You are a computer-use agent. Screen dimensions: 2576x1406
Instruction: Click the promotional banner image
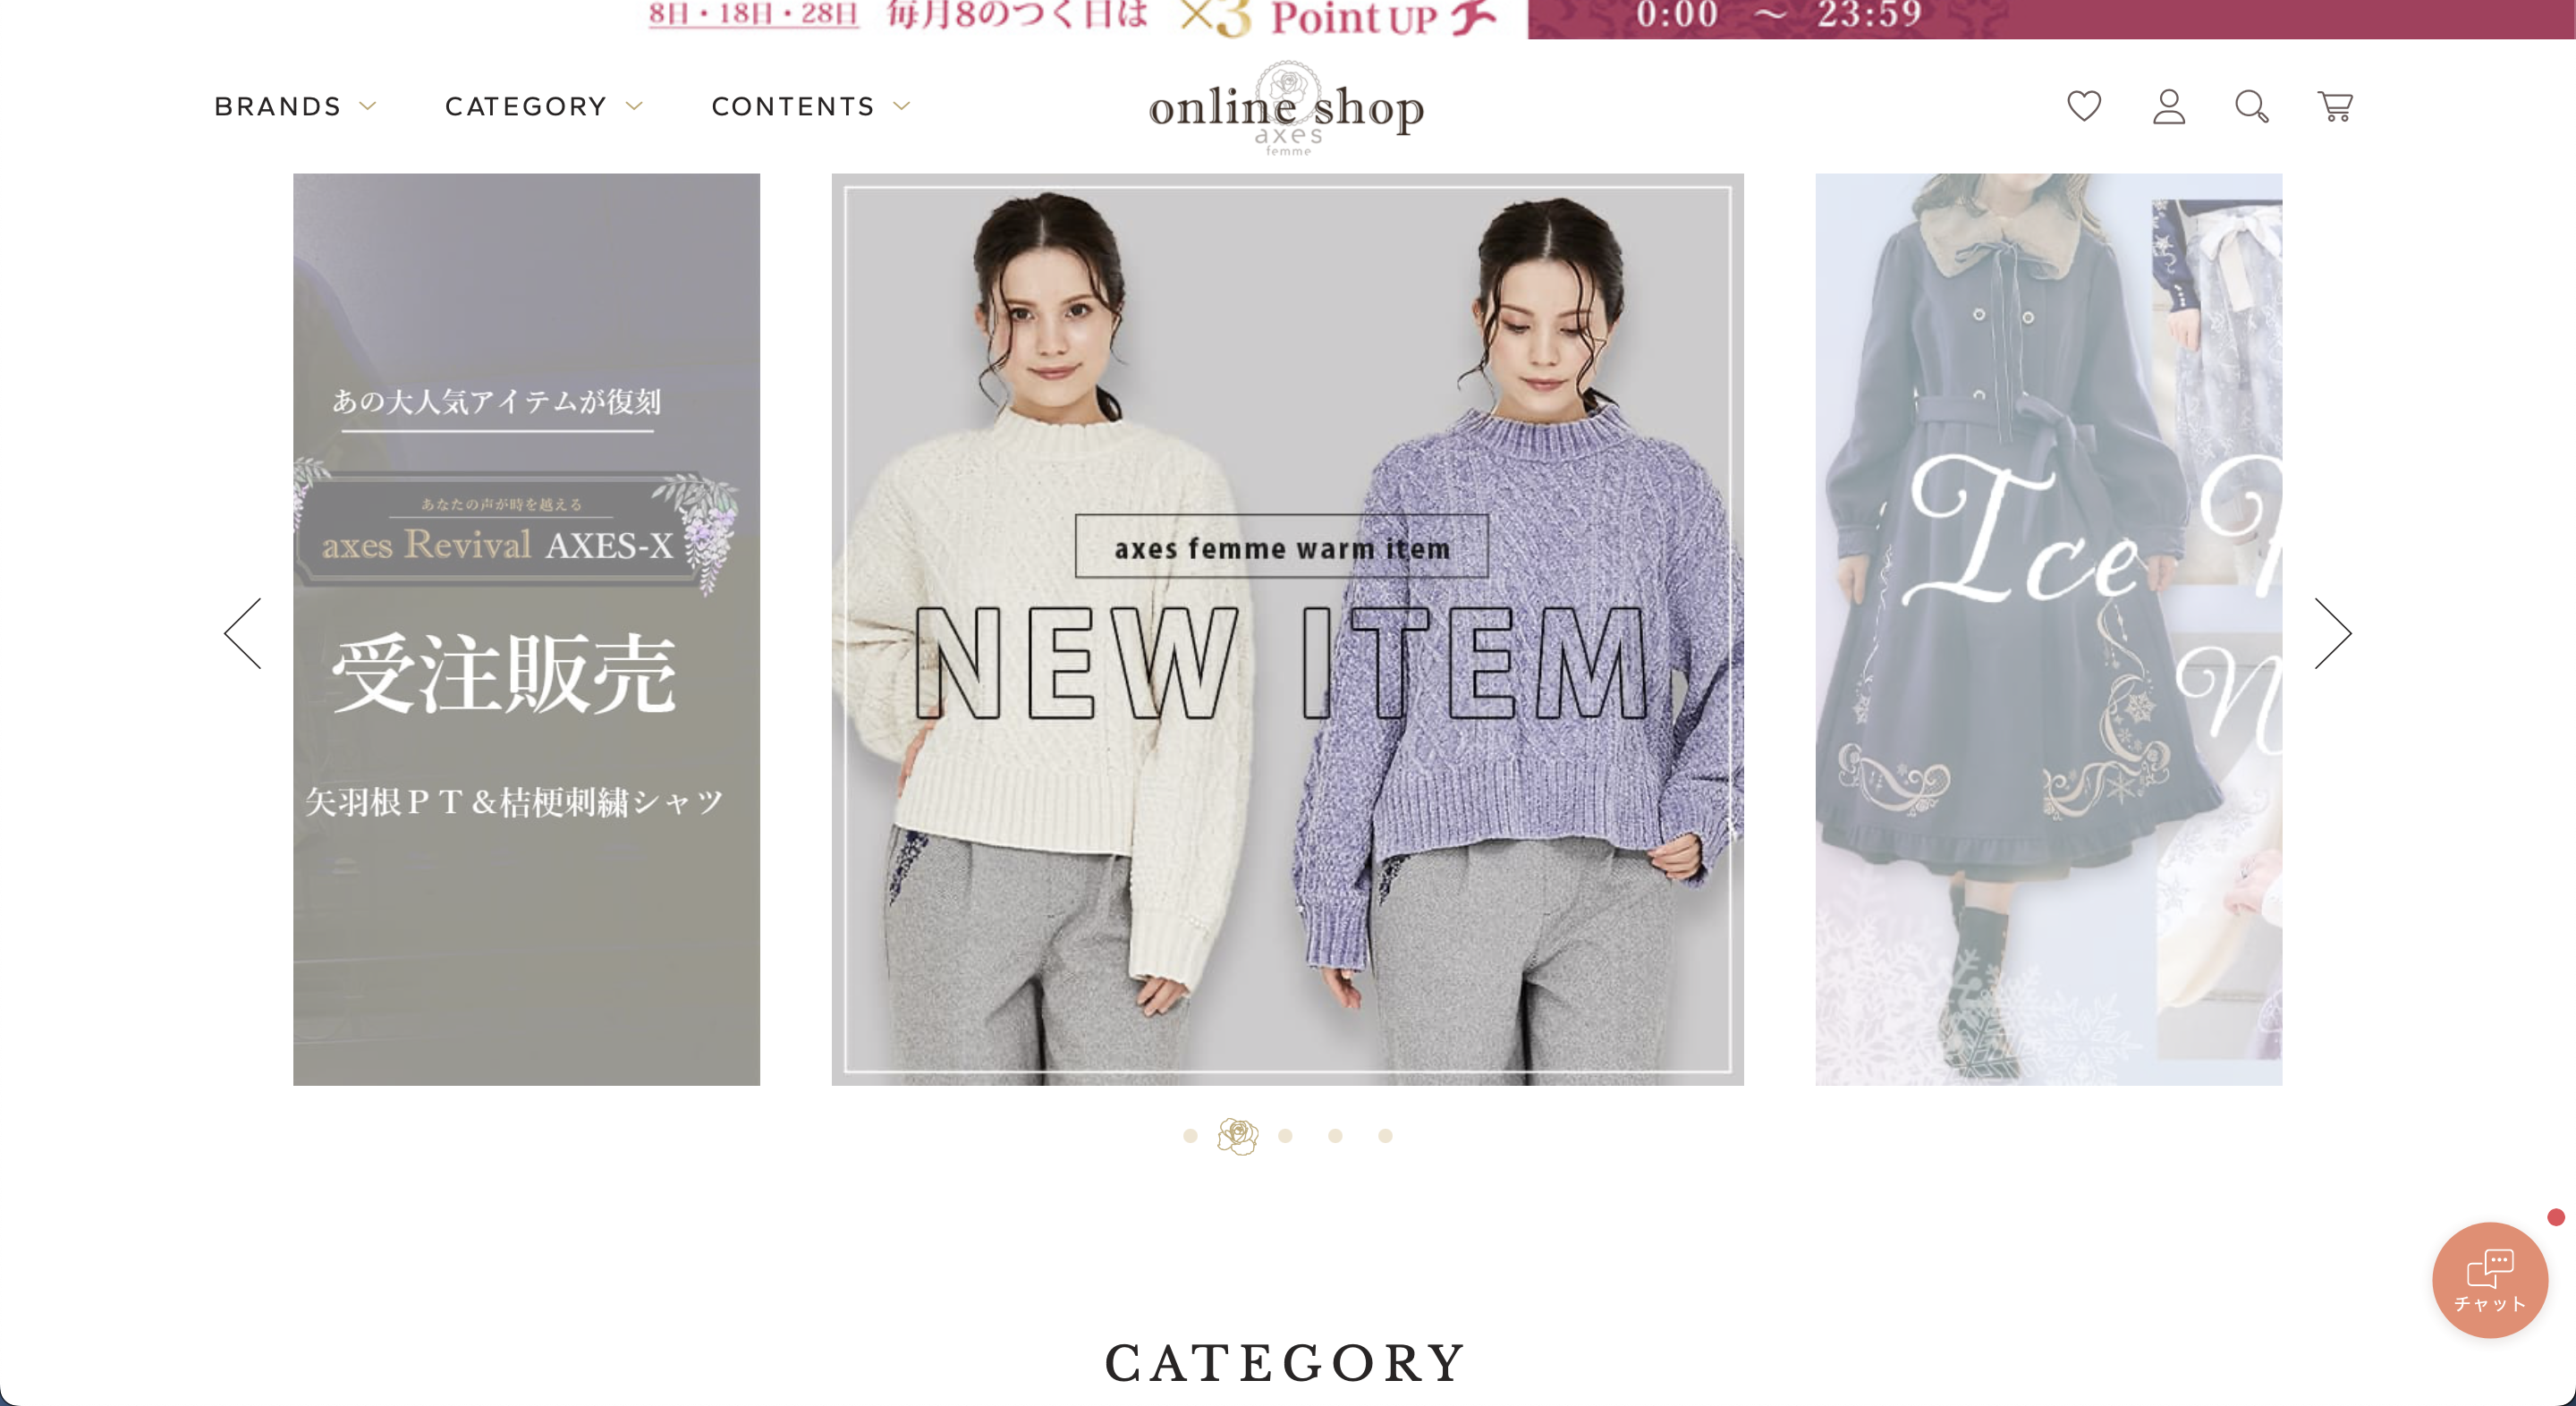(1288, 19)
